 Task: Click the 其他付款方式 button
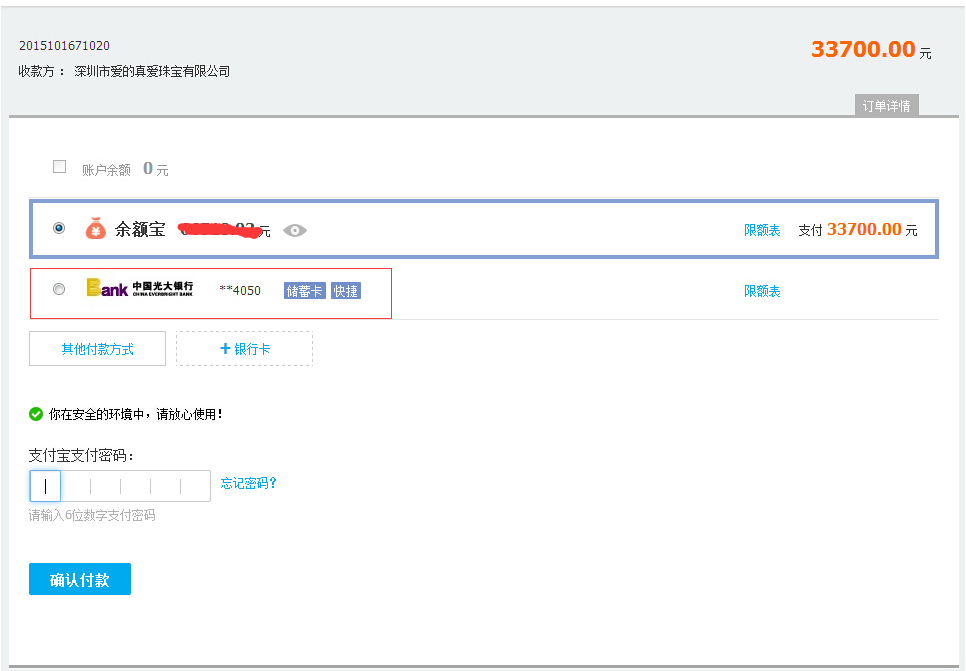(x=97, y=349)
